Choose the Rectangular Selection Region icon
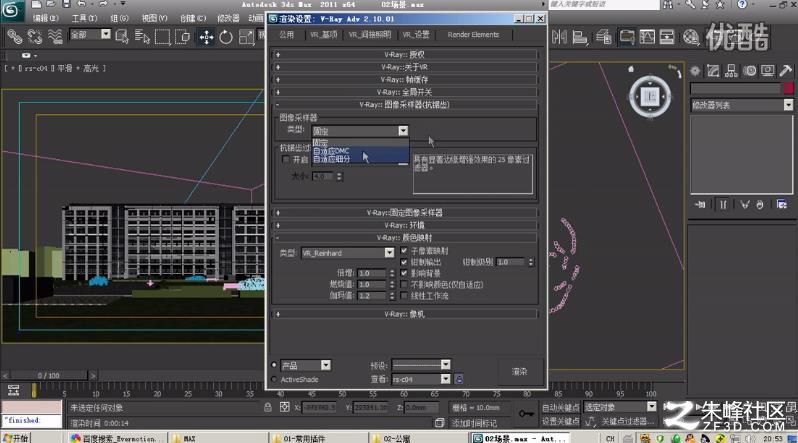 click(162, 37)
